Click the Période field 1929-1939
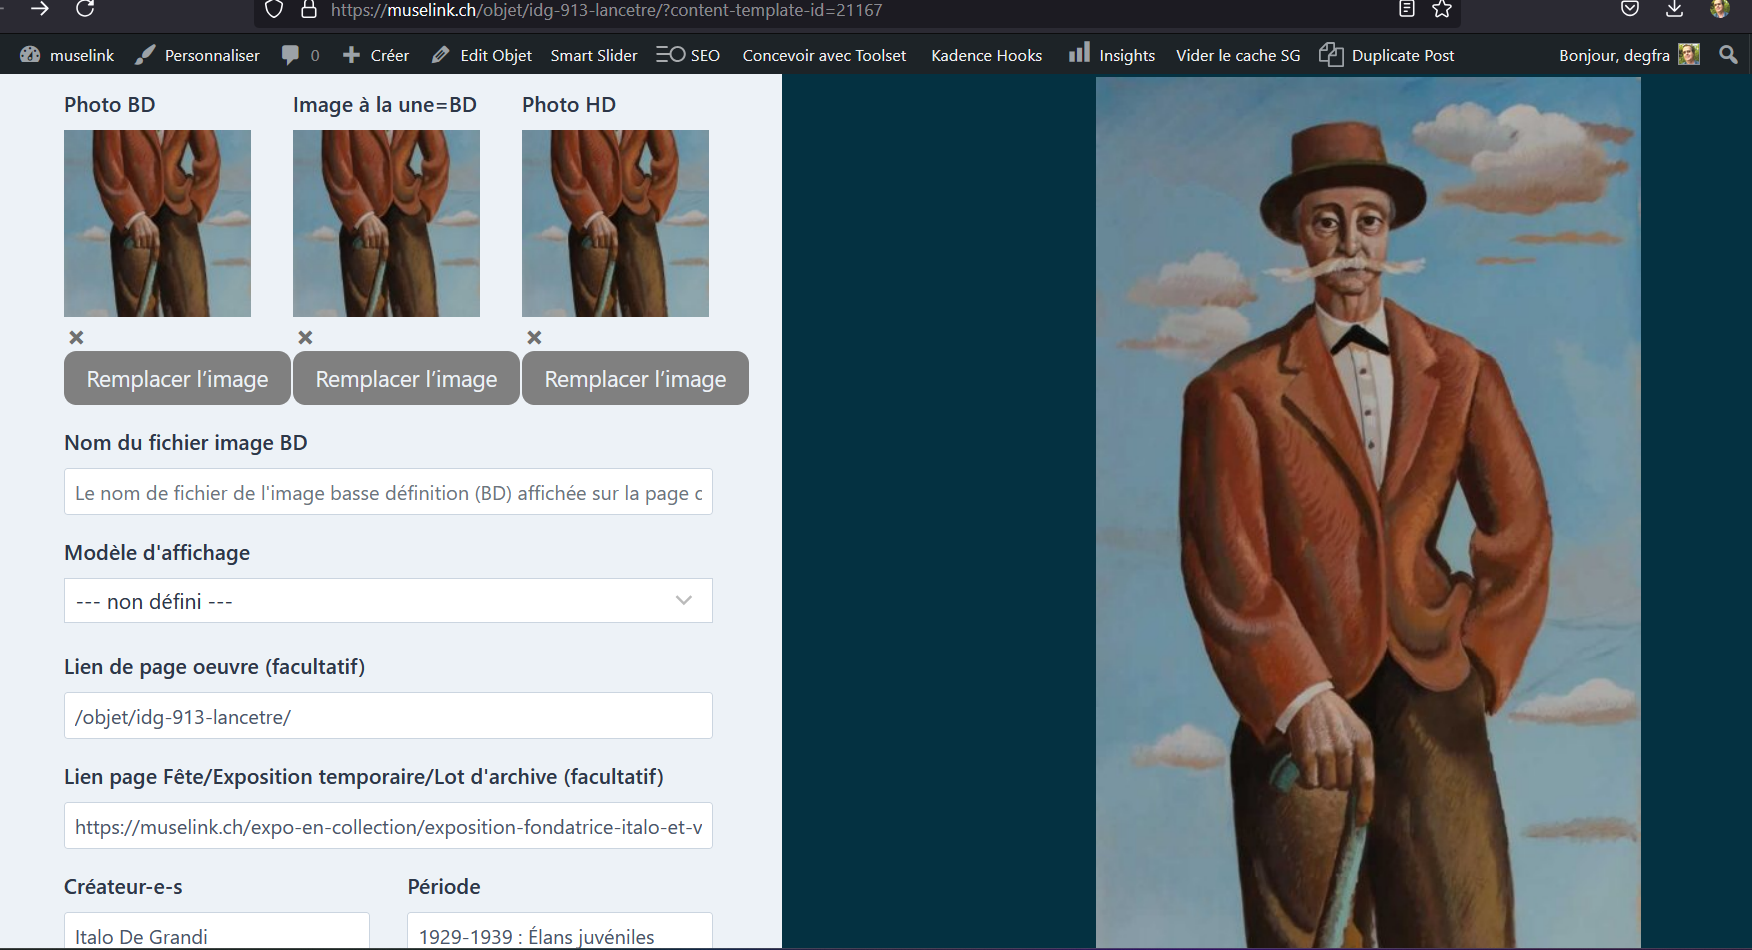Screen dimensions: 1752x950 pos(560,932)
